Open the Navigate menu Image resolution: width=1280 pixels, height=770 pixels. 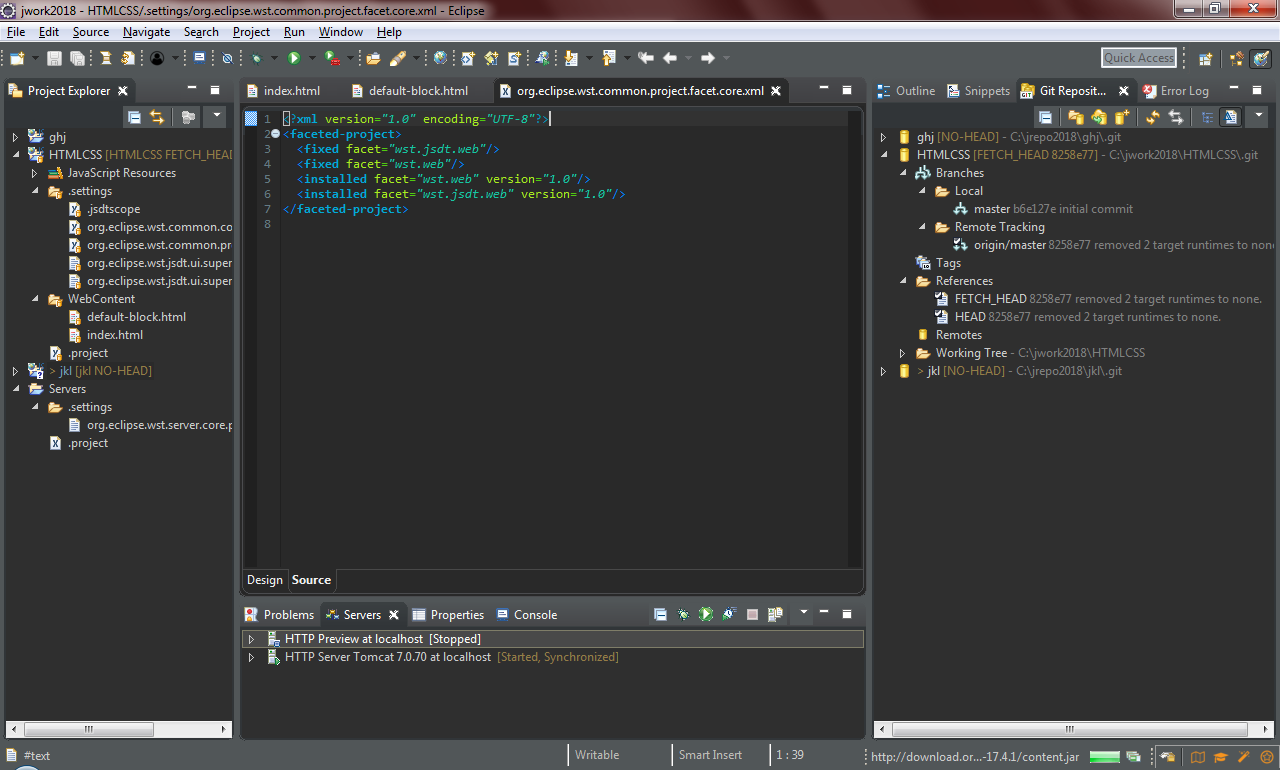click(146, 32)
